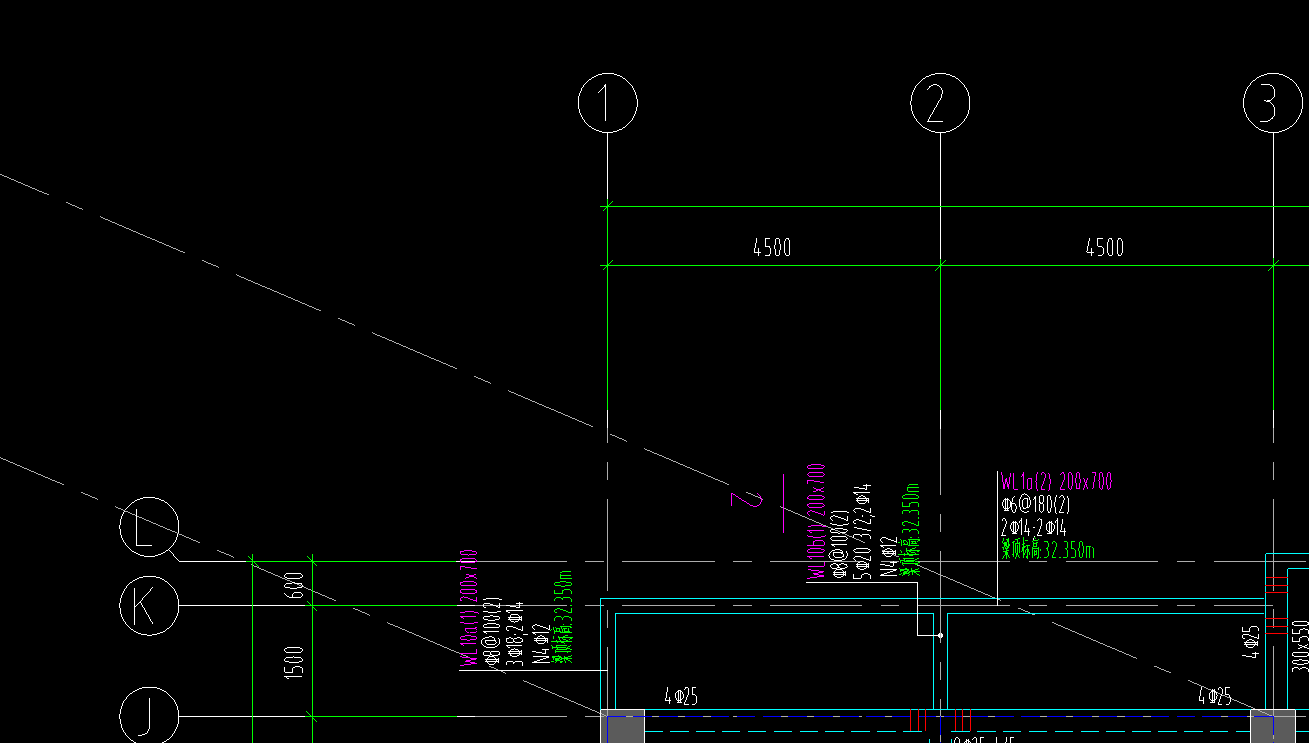Pick the axis bubble labeled J
Image resolution: width=1309 pixels, height=743 pixels.
click(149, 714)
